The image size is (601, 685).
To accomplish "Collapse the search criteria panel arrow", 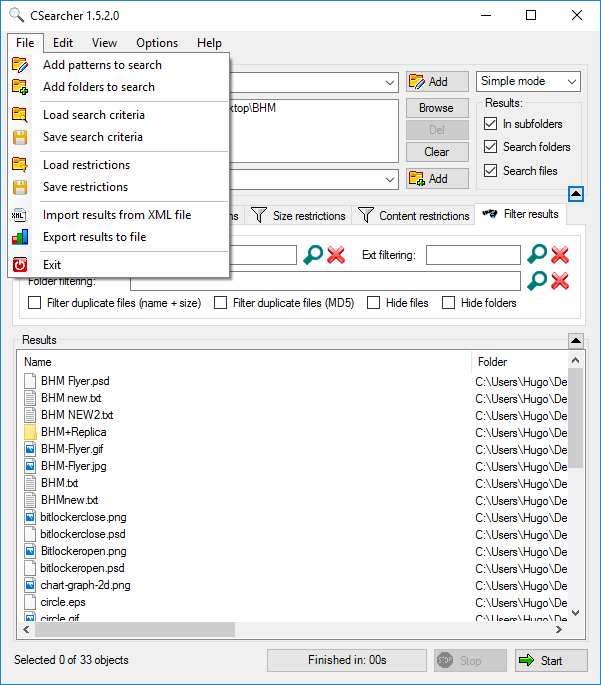I will (576, 194).
